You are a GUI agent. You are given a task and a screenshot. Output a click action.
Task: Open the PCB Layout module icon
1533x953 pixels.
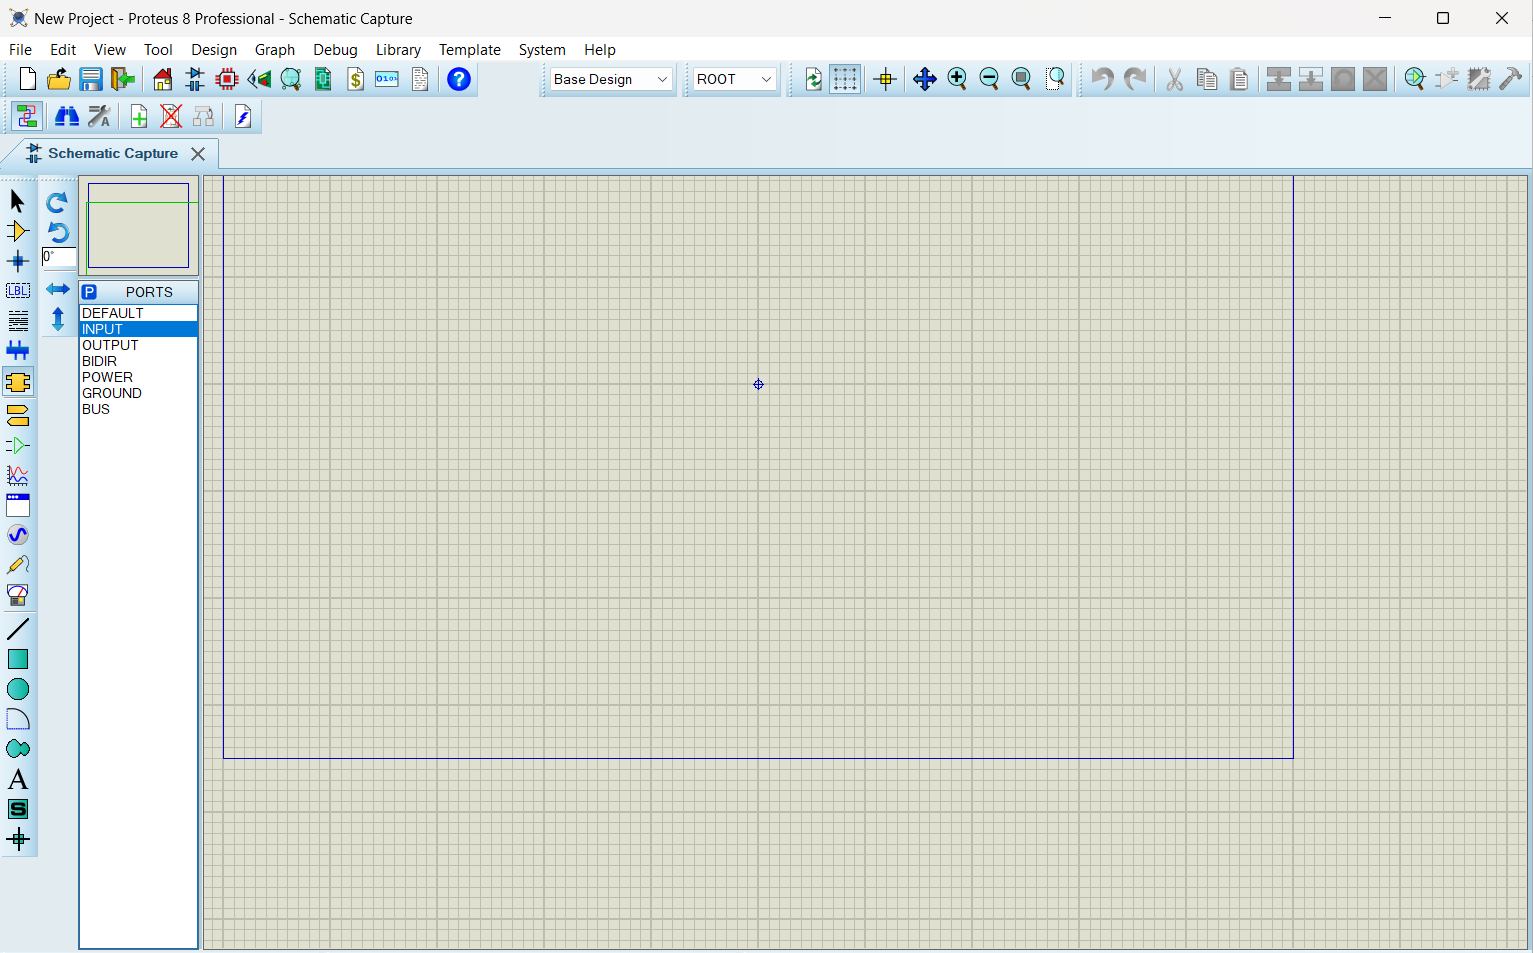tap(227, 79)
